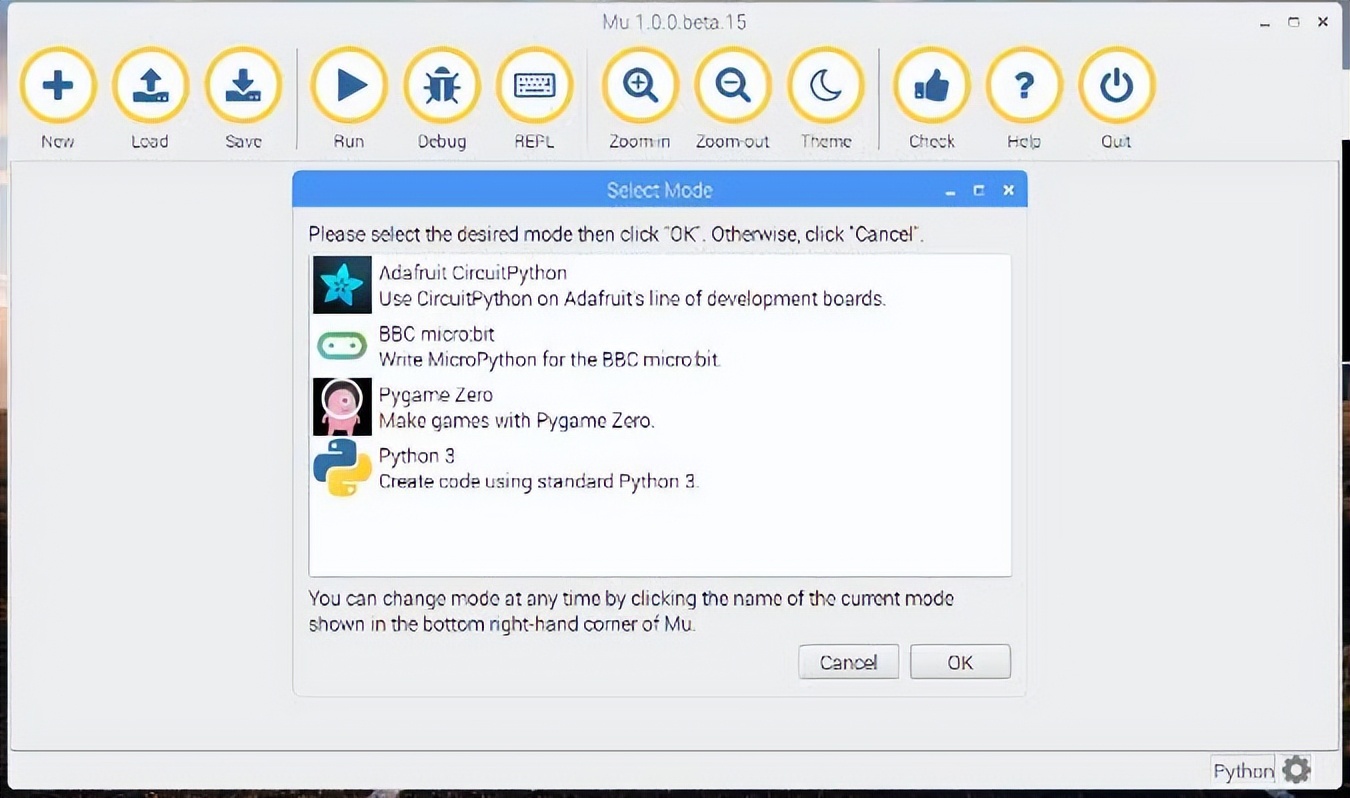Viewport: 1350px width, 798px height.
Task: Click the Pygame Zero alien icon
Action: (342, 407)
